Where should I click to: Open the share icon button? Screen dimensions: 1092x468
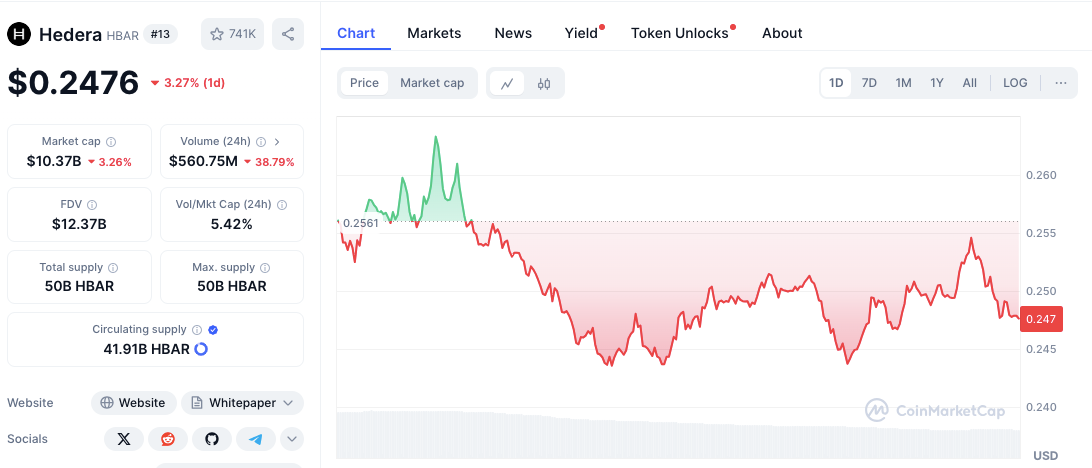tap(288, 34)
